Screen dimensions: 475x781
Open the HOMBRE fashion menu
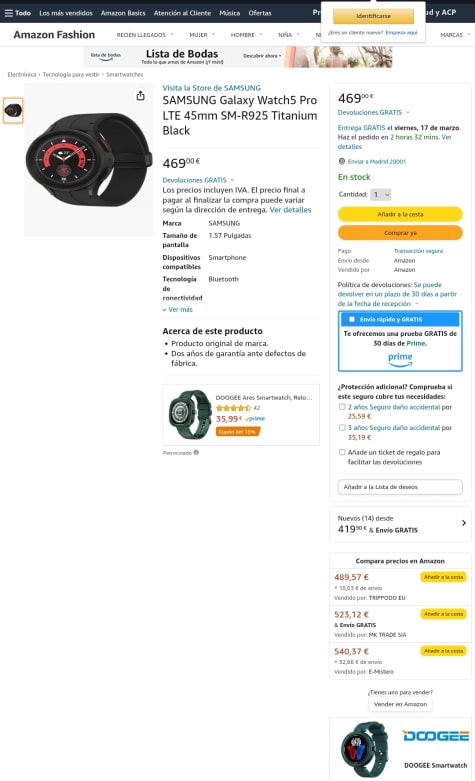point(246,35)
